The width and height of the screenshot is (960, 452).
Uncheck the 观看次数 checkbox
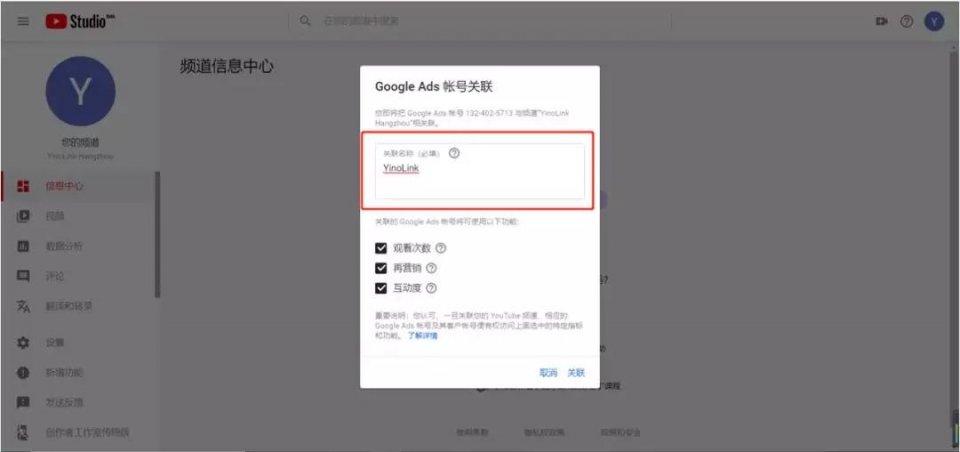point(381,248)
